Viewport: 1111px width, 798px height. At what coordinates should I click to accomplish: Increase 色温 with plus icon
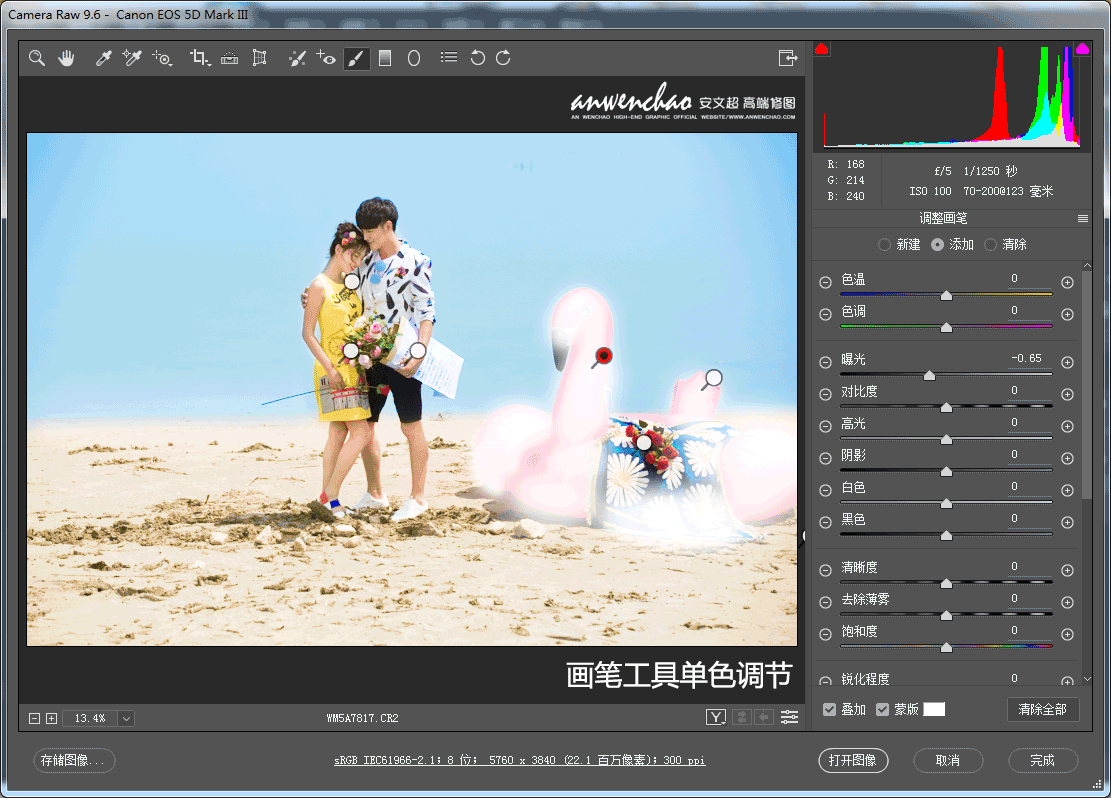coord(1067,282)
